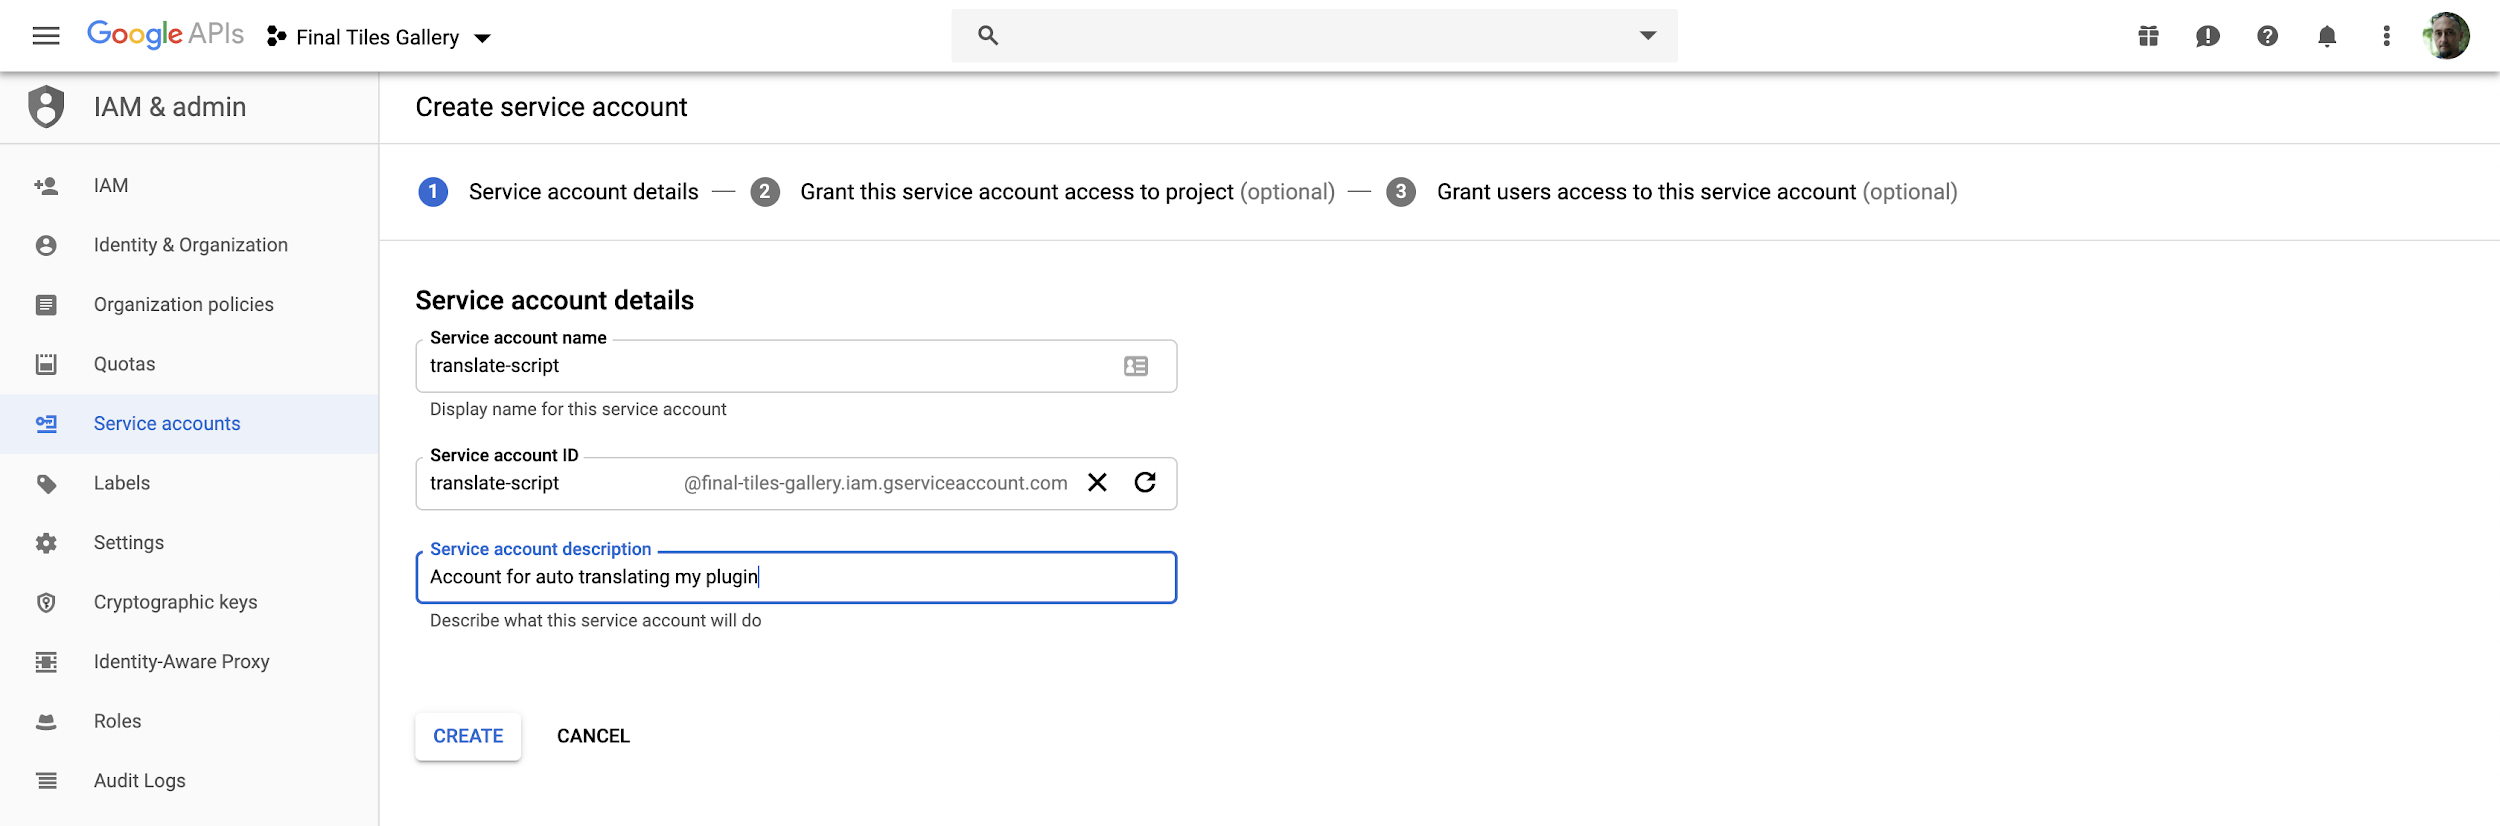Click the CANCEL button
The height and width of the screenshot is (826, 2500).
(x=593, y=736)
